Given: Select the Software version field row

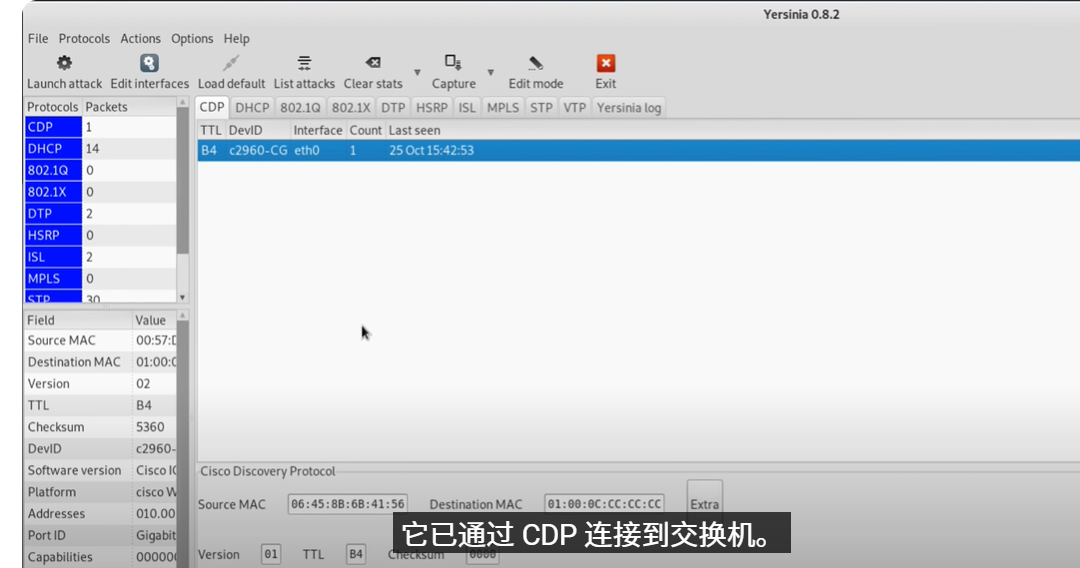Looking at the screenshot, I should tap(101, 470).
